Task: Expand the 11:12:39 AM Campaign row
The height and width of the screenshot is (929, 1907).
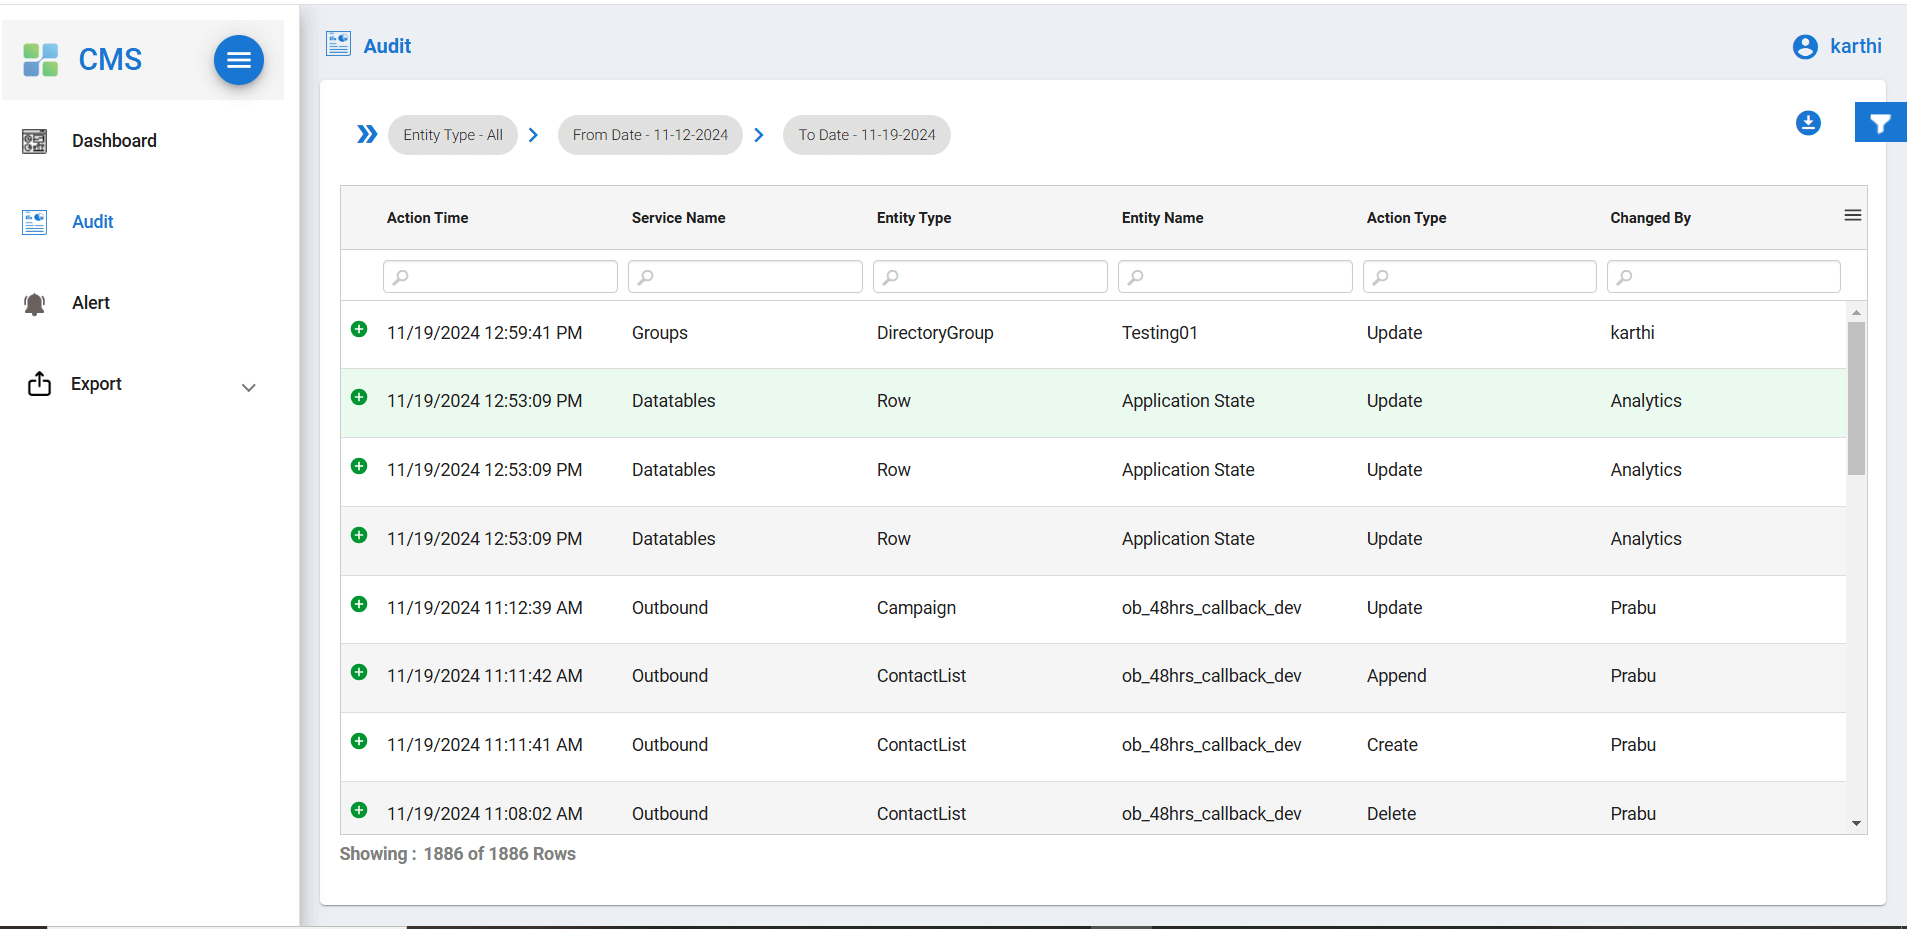Action: [359, 604]
